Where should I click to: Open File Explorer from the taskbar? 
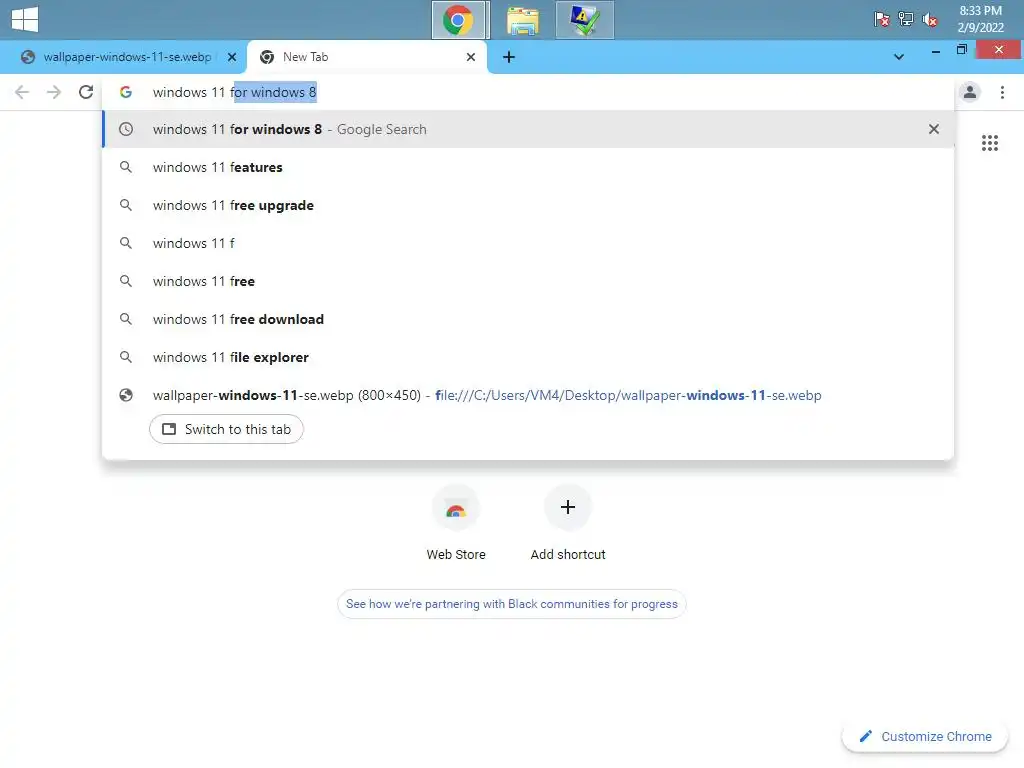pyautogui.click(x=522, y=20)
